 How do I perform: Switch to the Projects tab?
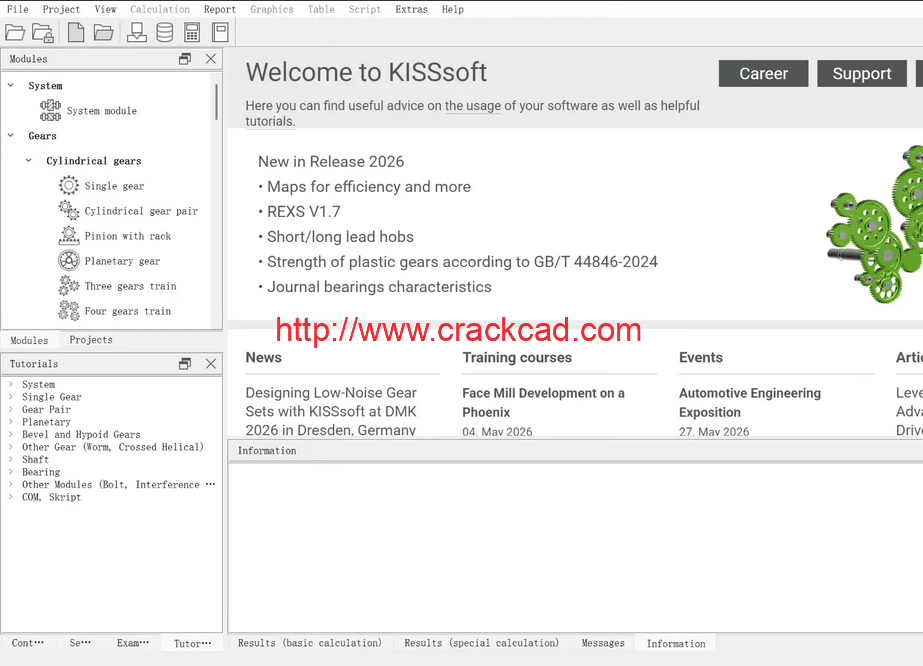point(91,340)
